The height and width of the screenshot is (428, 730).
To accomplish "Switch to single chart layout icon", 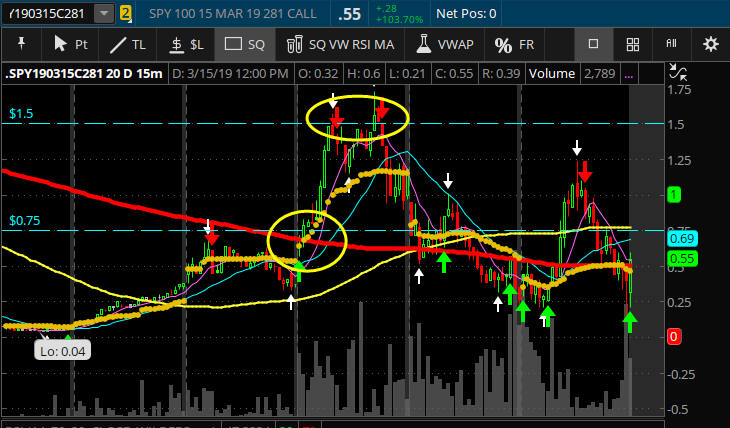I will tap(593, 44).
